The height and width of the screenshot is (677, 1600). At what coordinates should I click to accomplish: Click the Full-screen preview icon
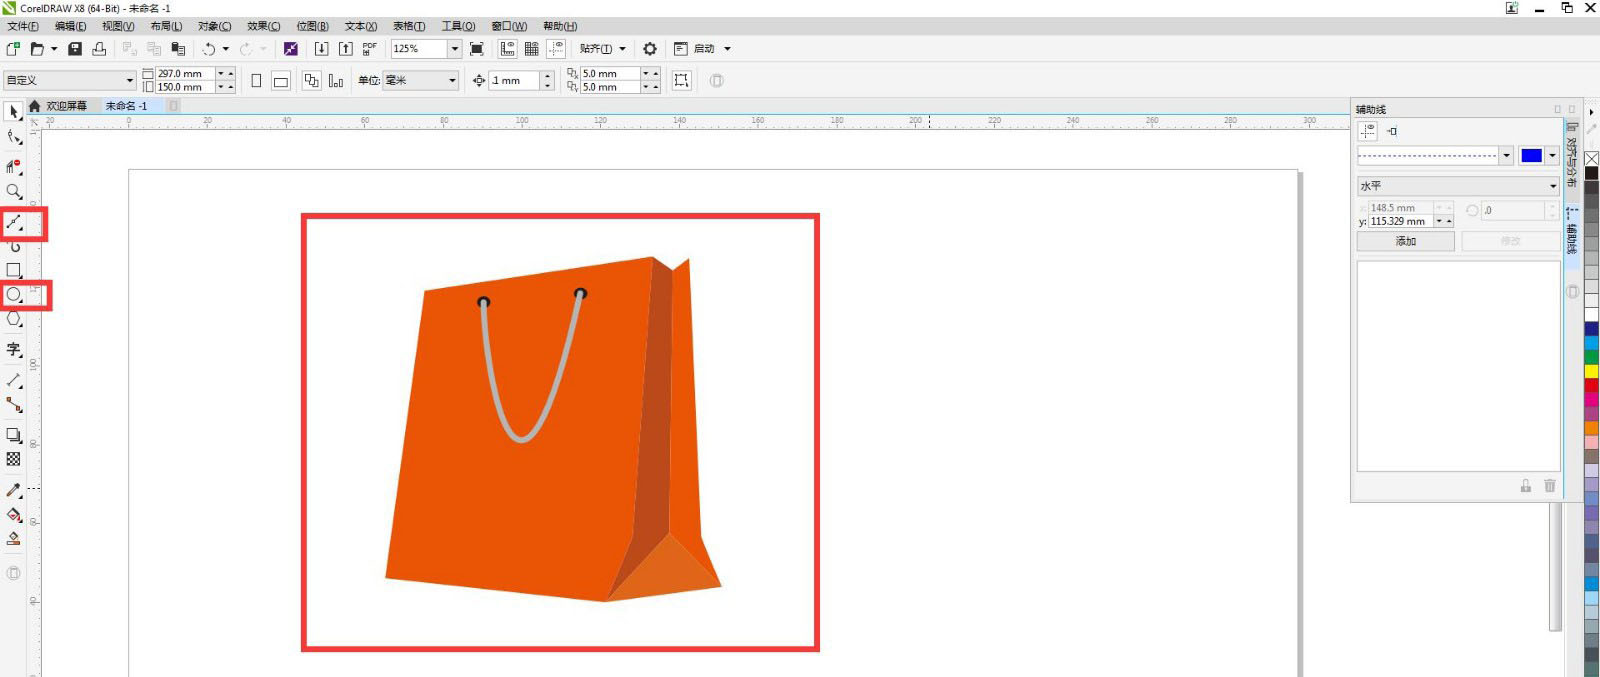pyautogui.click(x=477, y=48)
